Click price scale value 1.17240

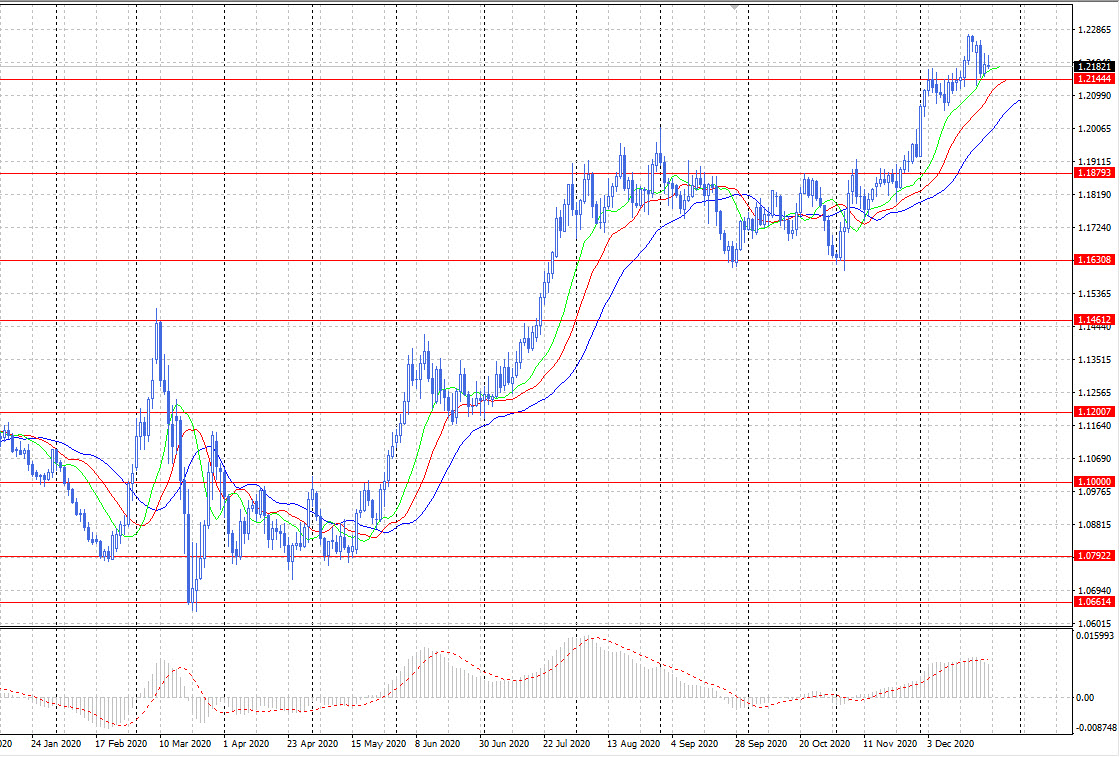tap(1095, 228)
